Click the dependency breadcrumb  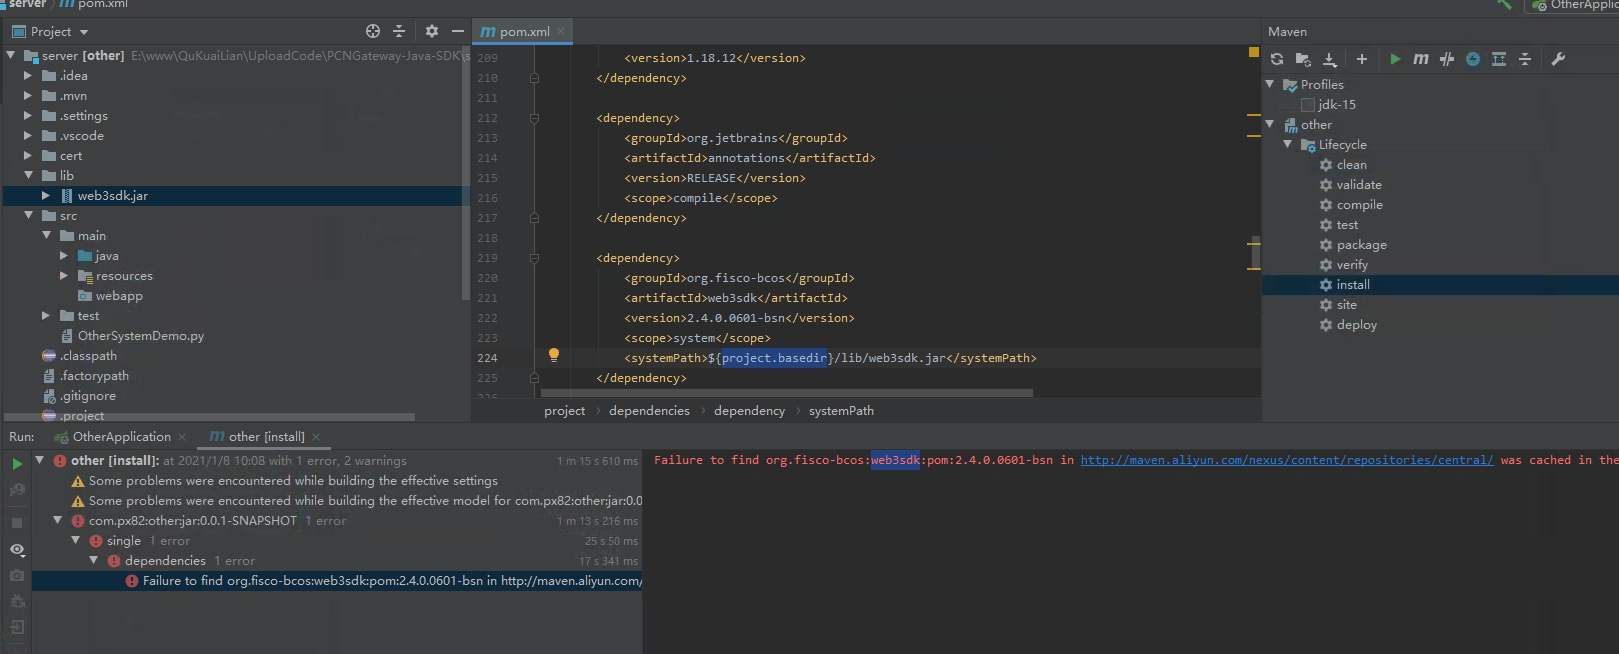pyautogui.click(x=749, y=411)
